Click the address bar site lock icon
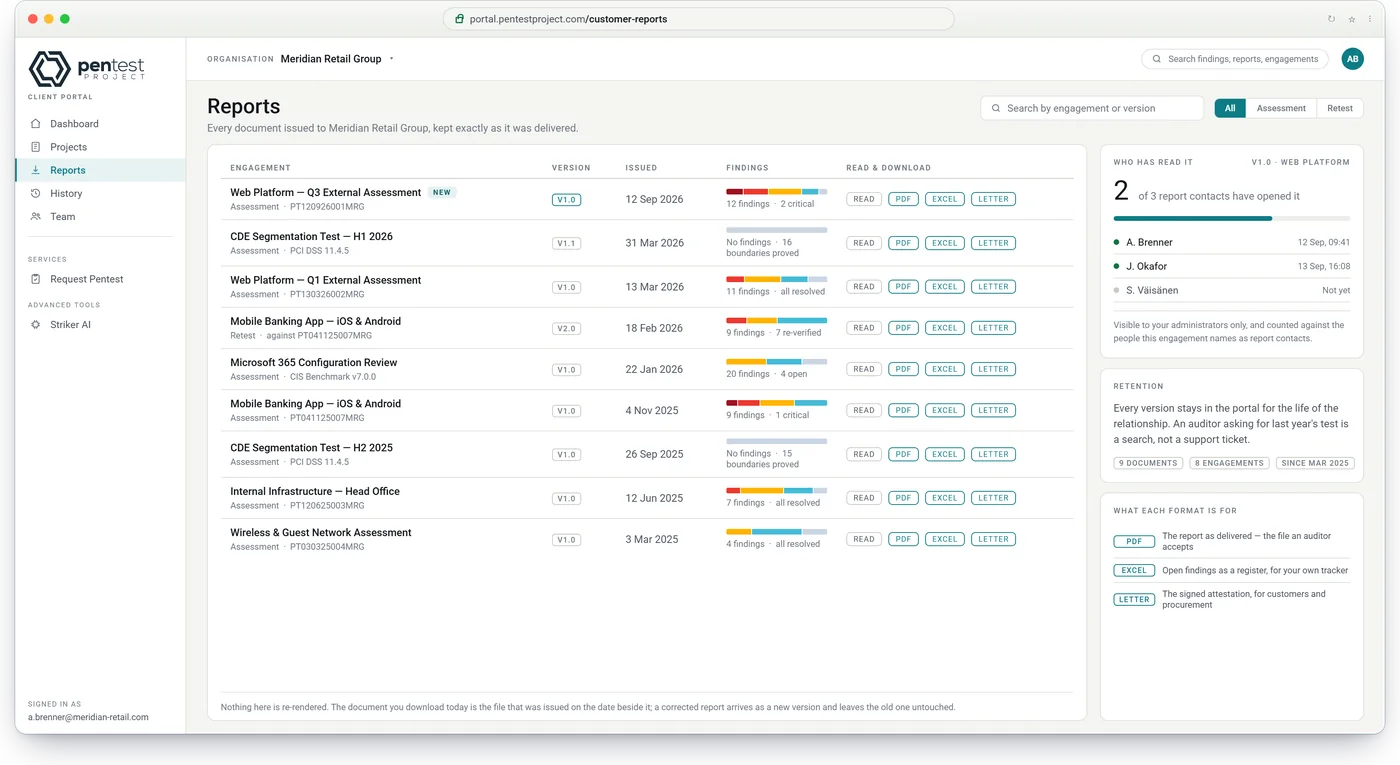The width and height of the screenshot is (1400, 765). 459,19
